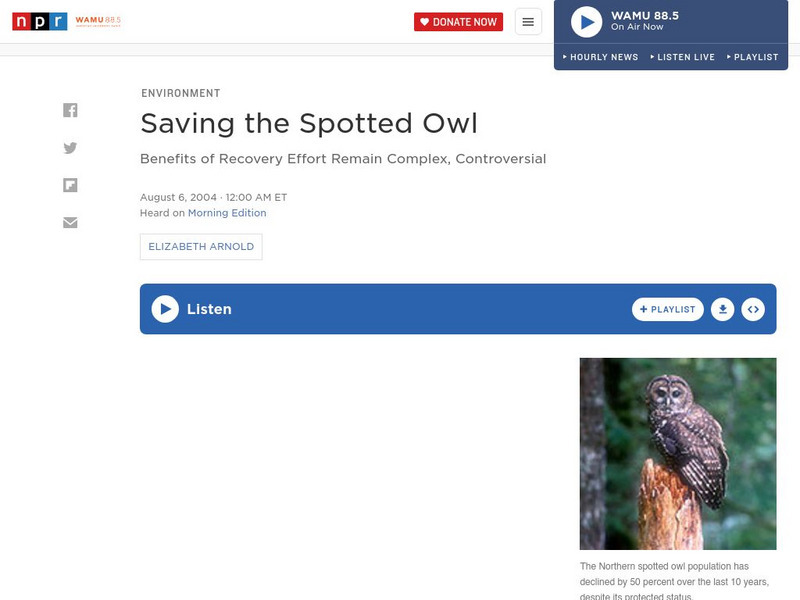Viewport: 800px width, 600px height.
Task: Go to the Environment section
Action: (181, 93)
